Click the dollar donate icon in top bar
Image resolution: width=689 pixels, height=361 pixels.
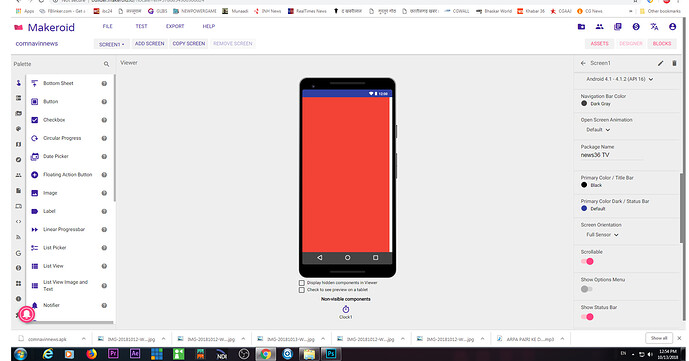636,27
